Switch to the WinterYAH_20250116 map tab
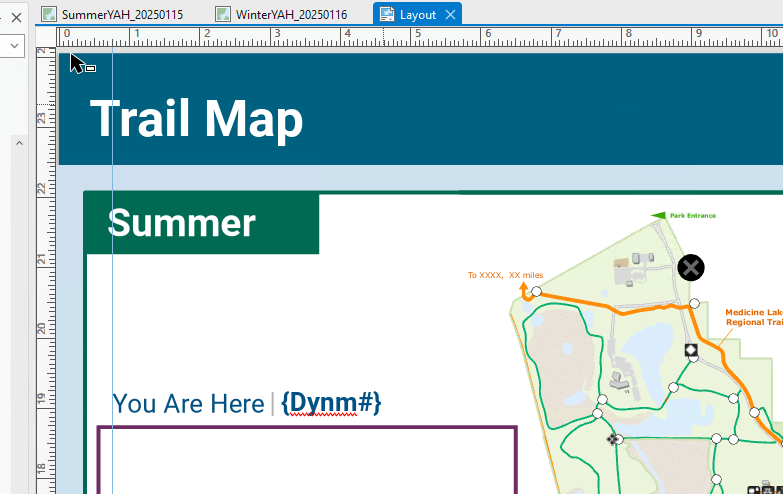 (x=282, y=14)
